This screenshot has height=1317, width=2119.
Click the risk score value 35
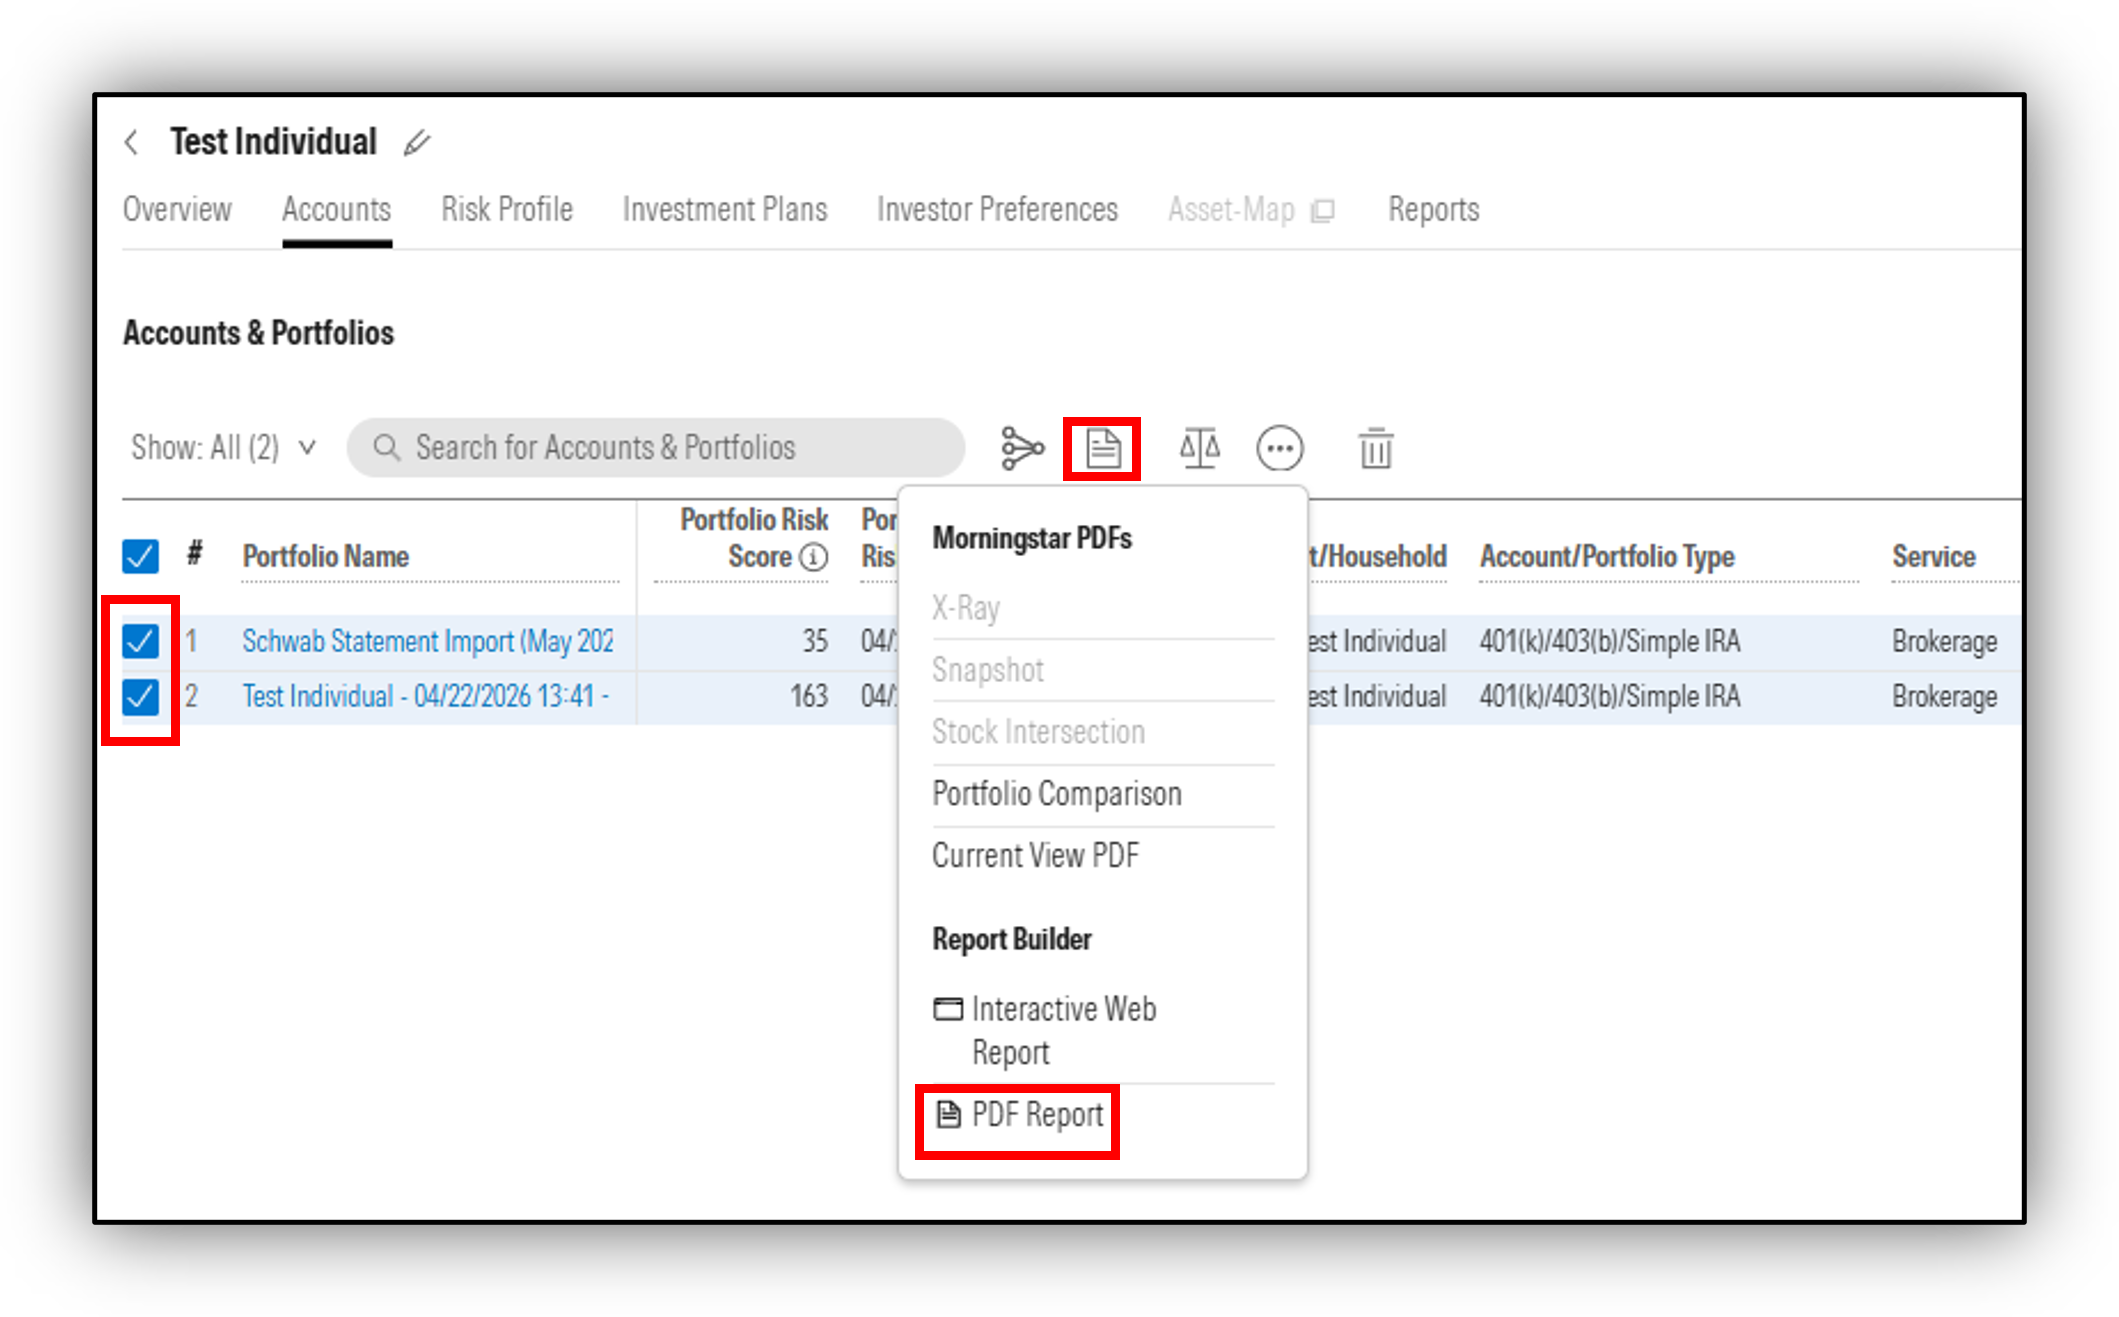815,641
